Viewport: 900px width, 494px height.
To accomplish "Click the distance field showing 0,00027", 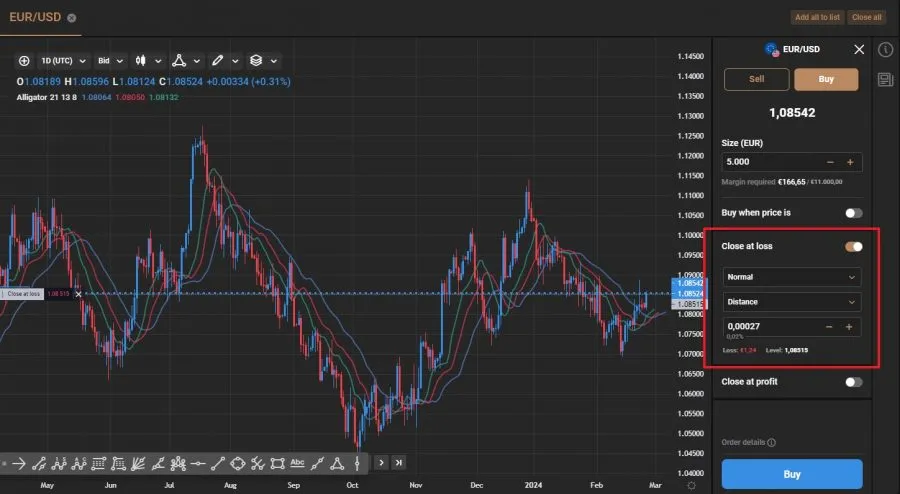I will point(792,327).
